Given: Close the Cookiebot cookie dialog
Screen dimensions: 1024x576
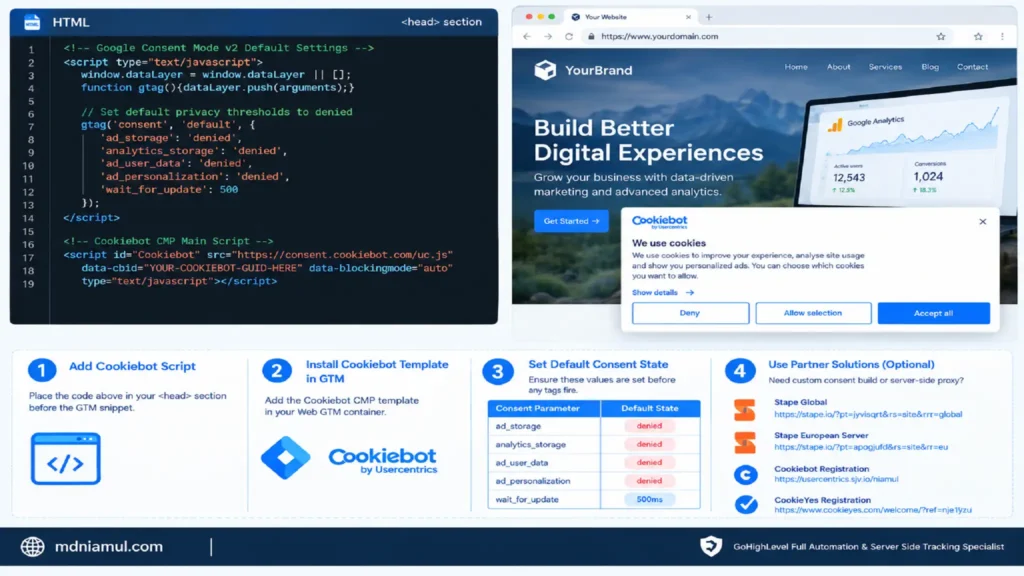Looking at the screenshot, I should [982, 222].
